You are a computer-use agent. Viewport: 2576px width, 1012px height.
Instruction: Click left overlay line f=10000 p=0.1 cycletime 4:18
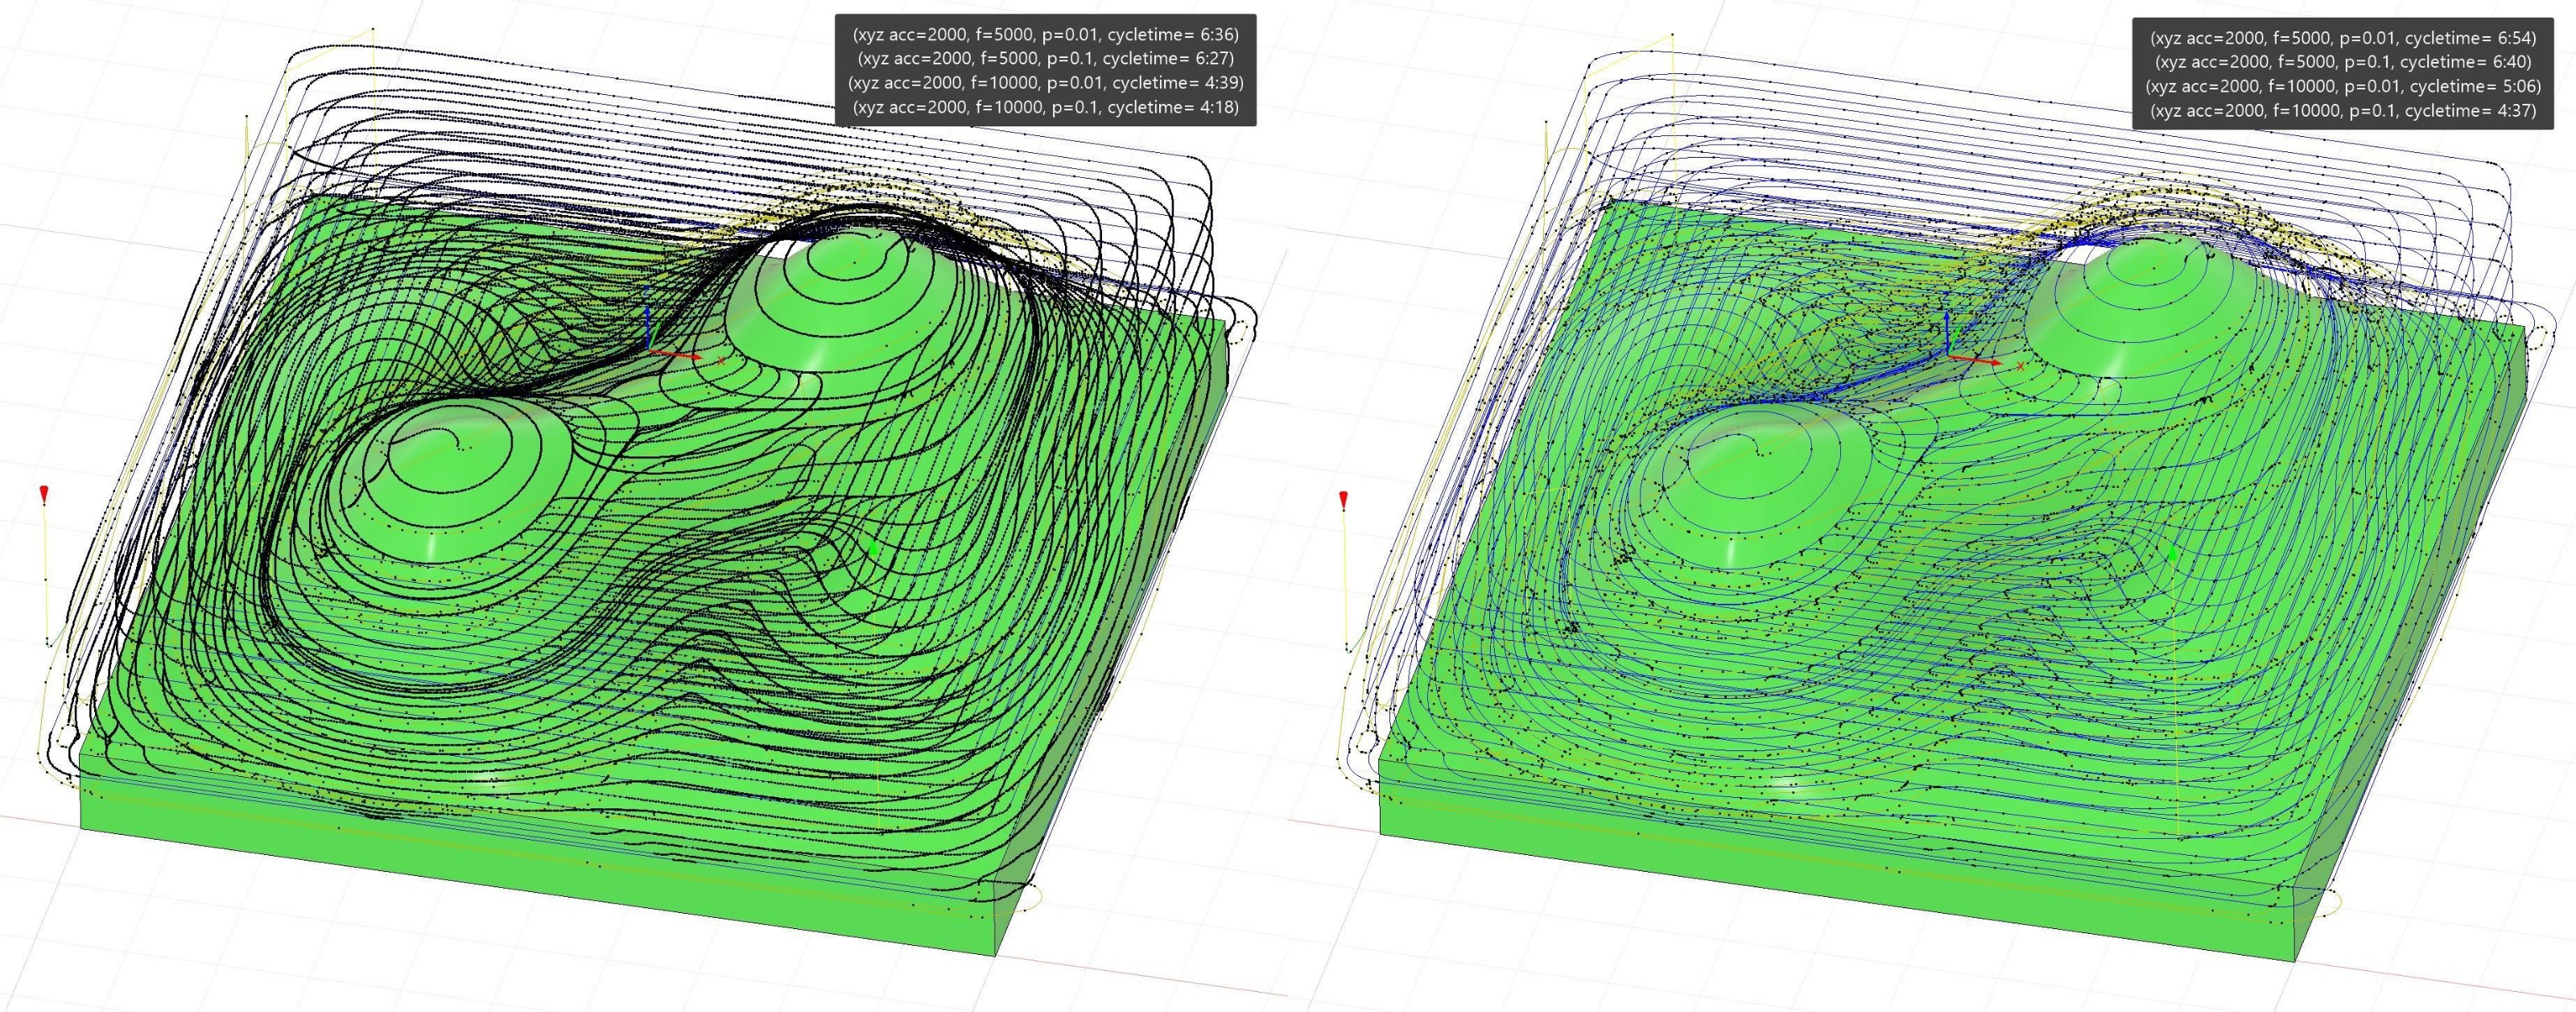pyautogui.click(x=1045, y=107)
